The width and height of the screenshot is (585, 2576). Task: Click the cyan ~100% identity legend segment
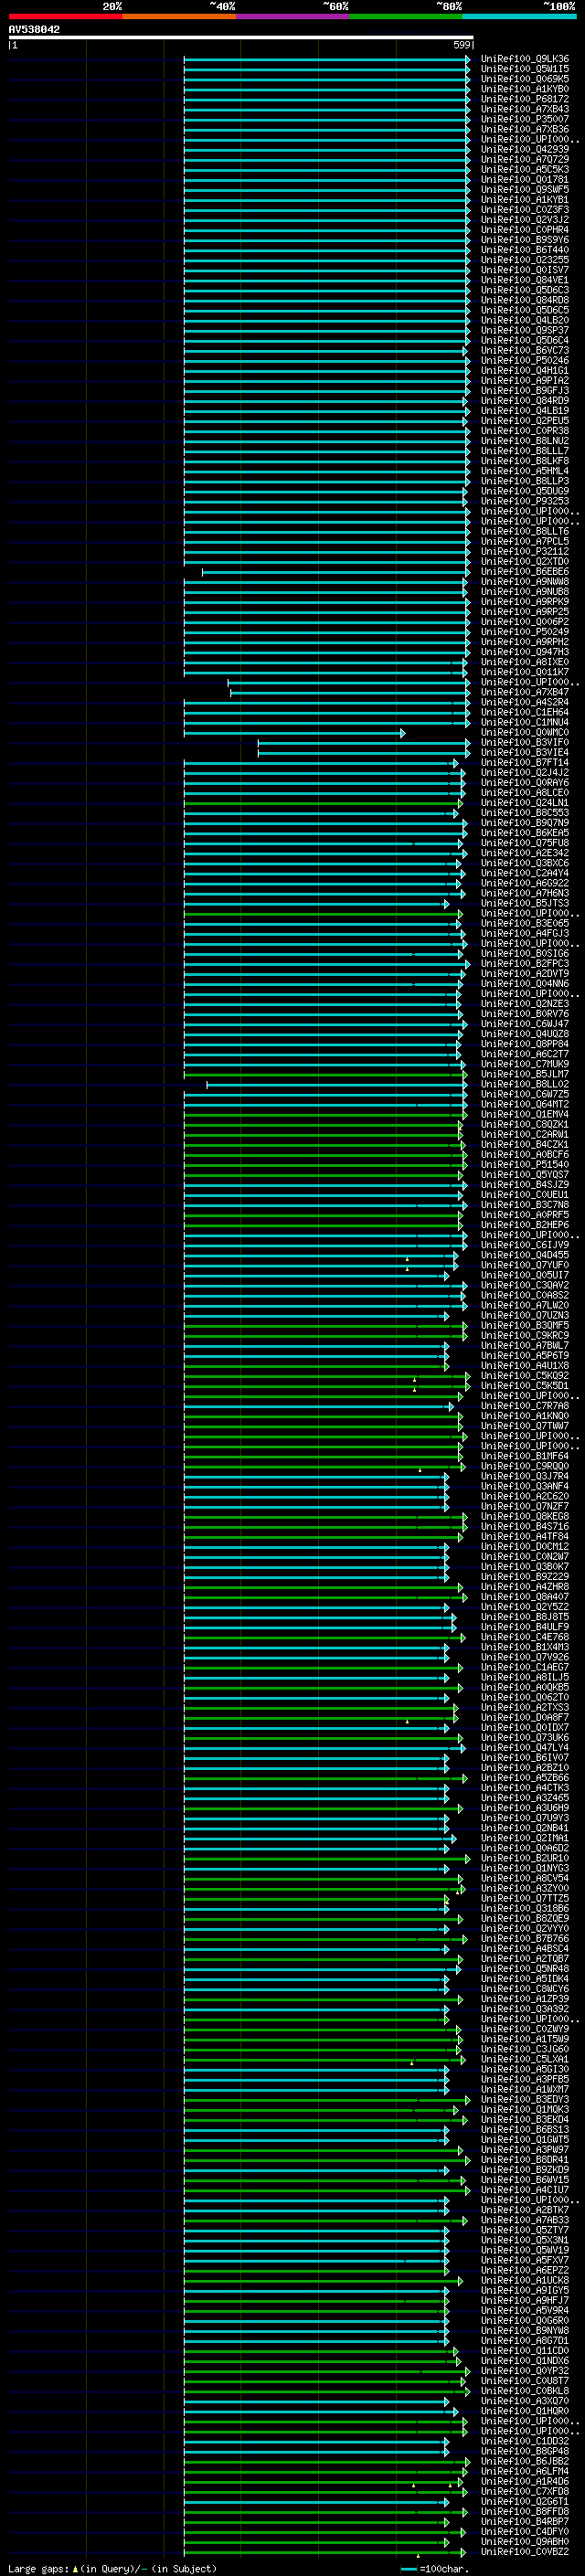(x=519, y=16)
